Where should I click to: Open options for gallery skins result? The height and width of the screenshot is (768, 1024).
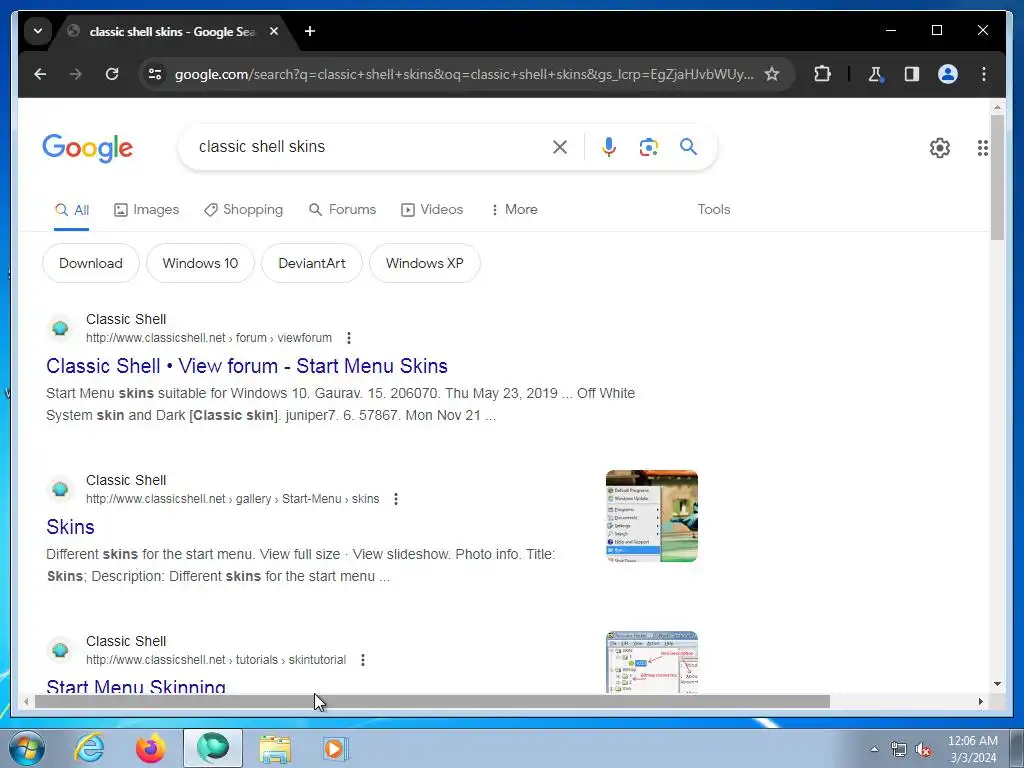(396, 500)
